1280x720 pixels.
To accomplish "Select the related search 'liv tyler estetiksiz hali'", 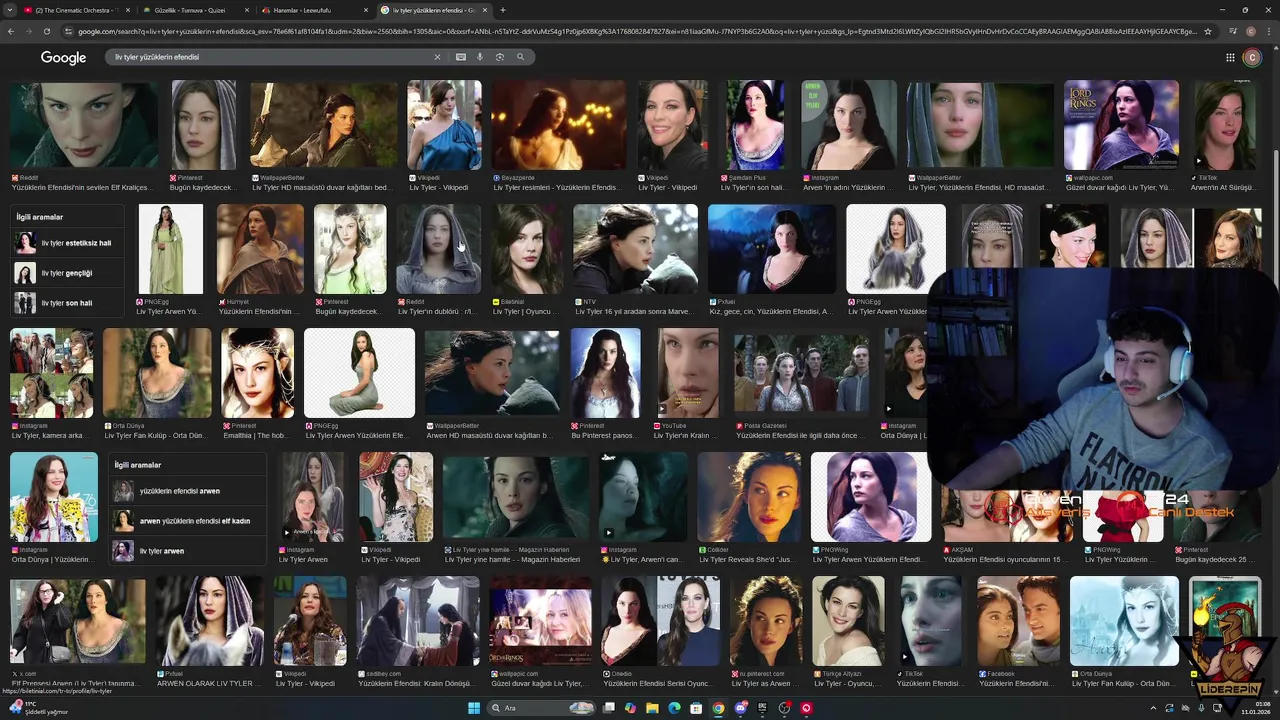I will (x=66, y=243).
